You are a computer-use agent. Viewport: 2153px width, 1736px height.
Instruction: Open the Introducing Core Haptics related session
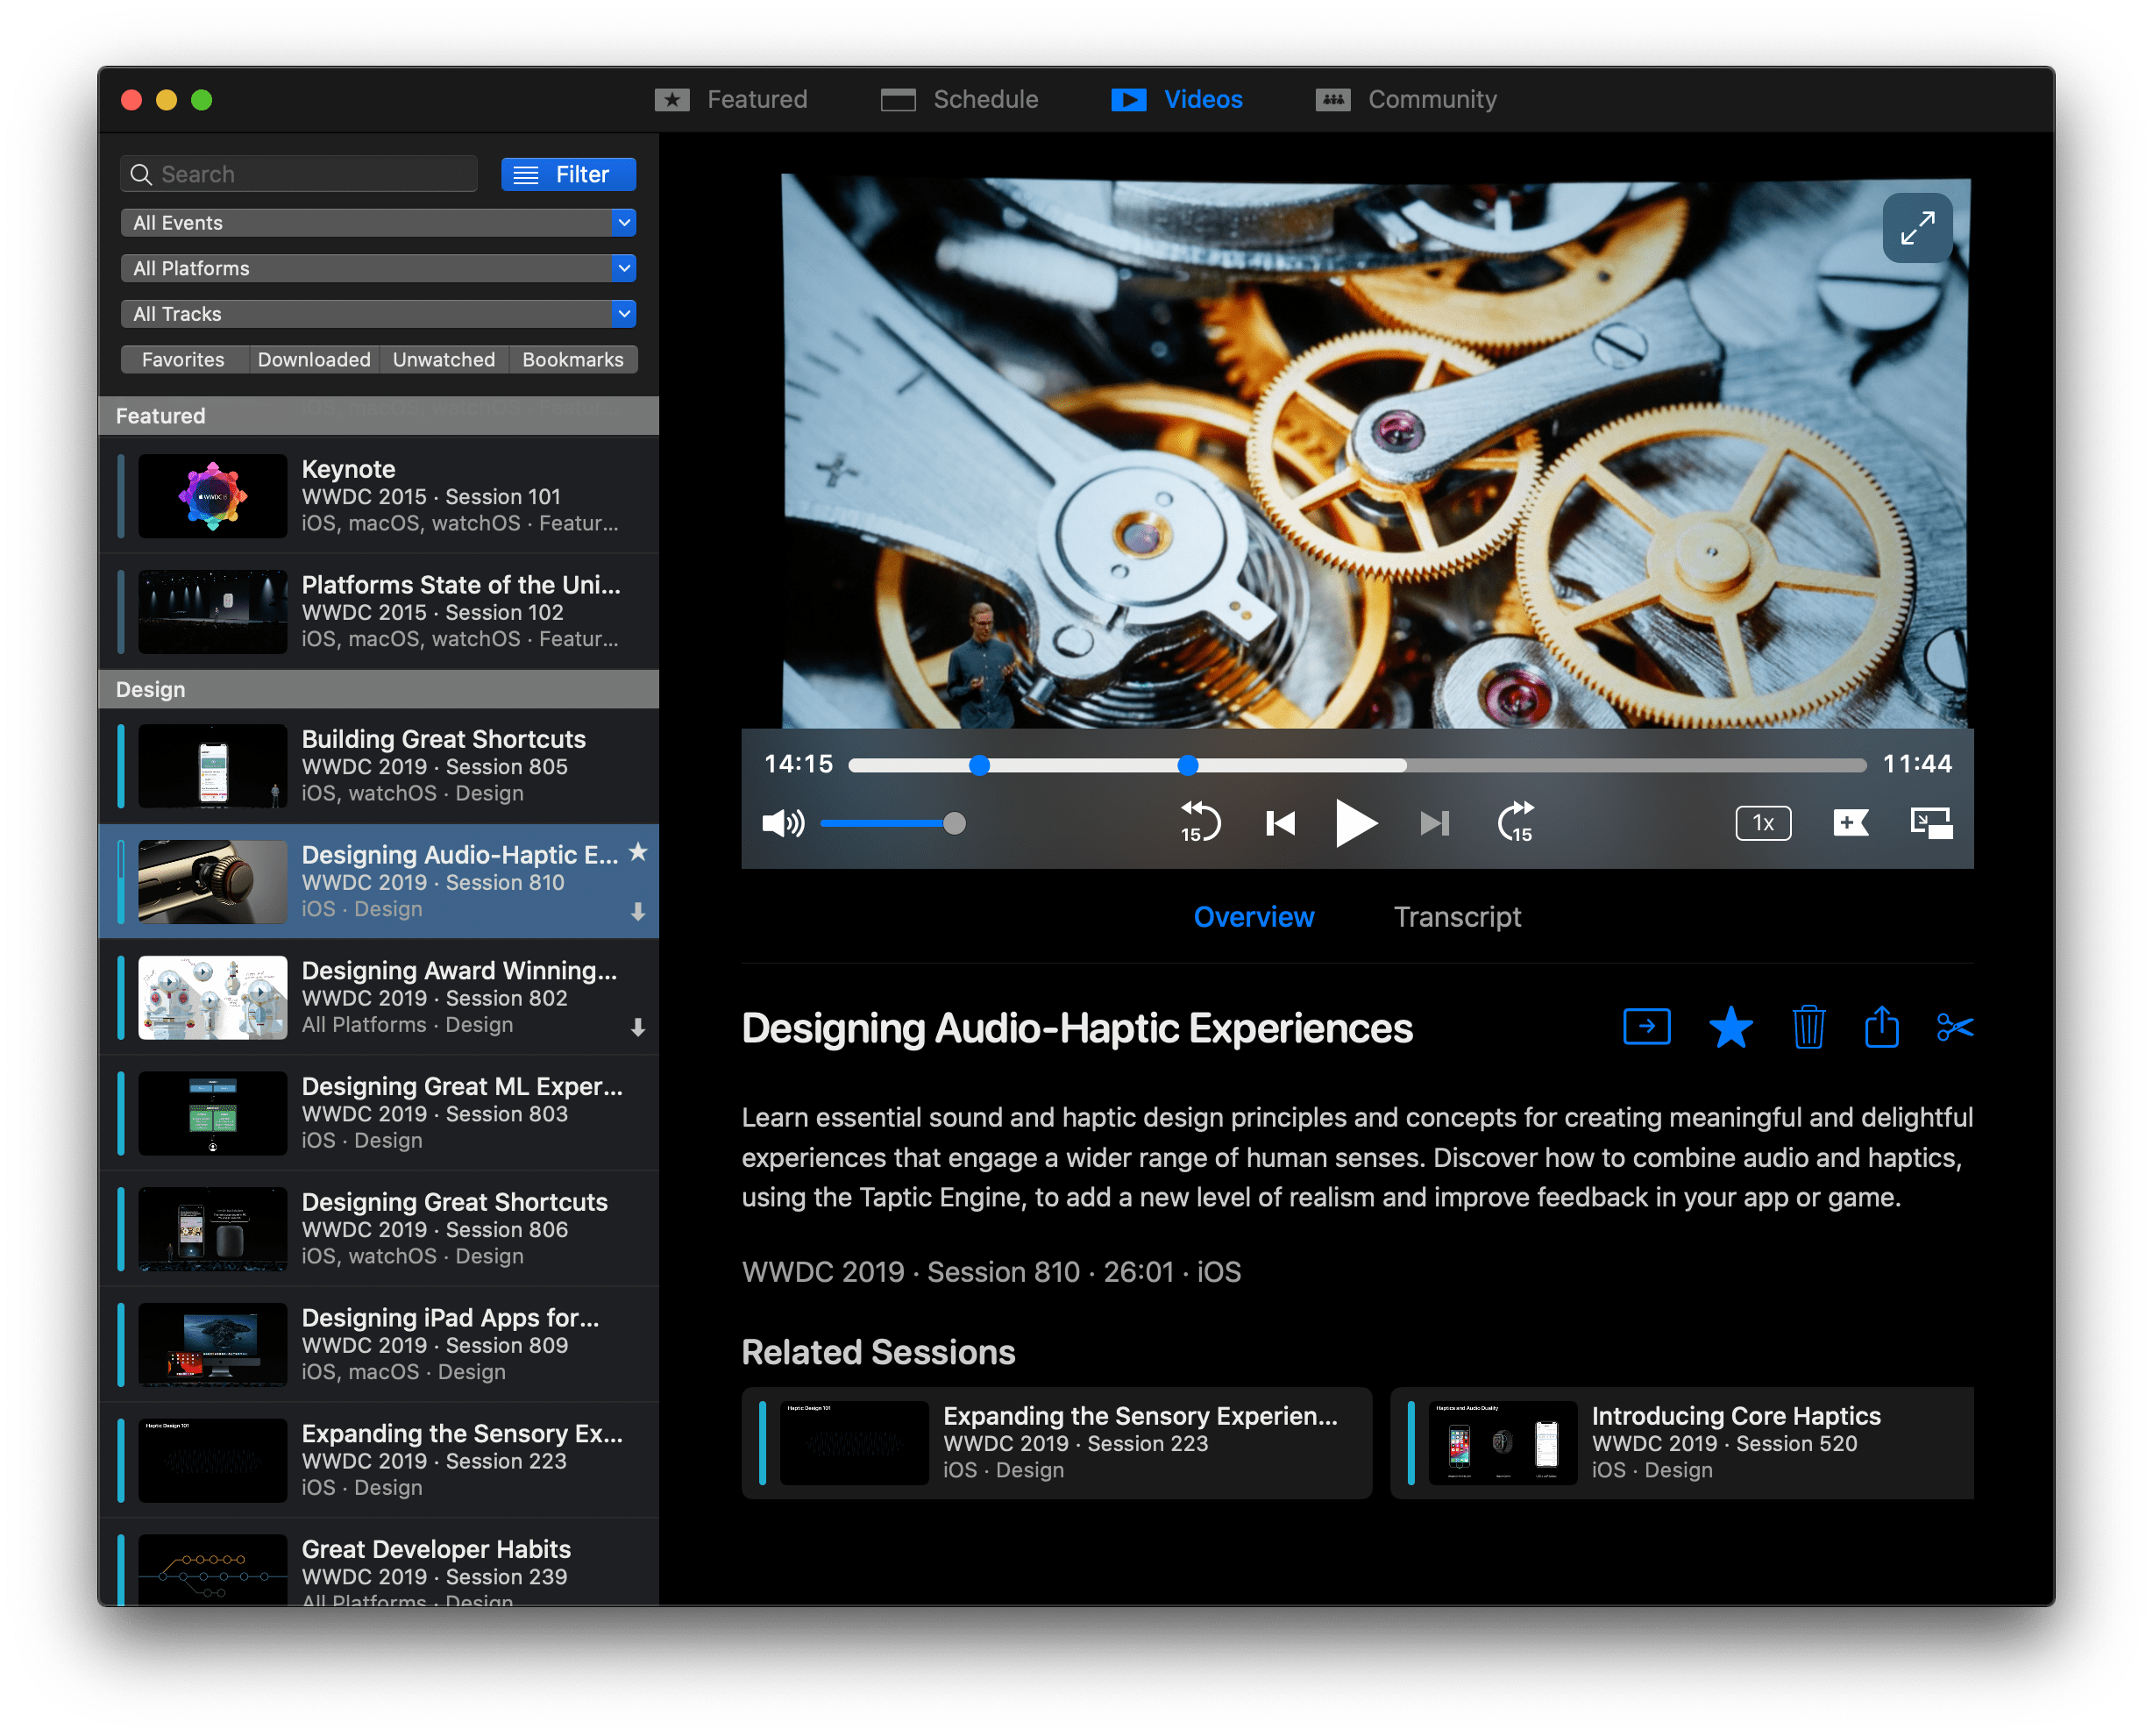click(1680, 1444)
